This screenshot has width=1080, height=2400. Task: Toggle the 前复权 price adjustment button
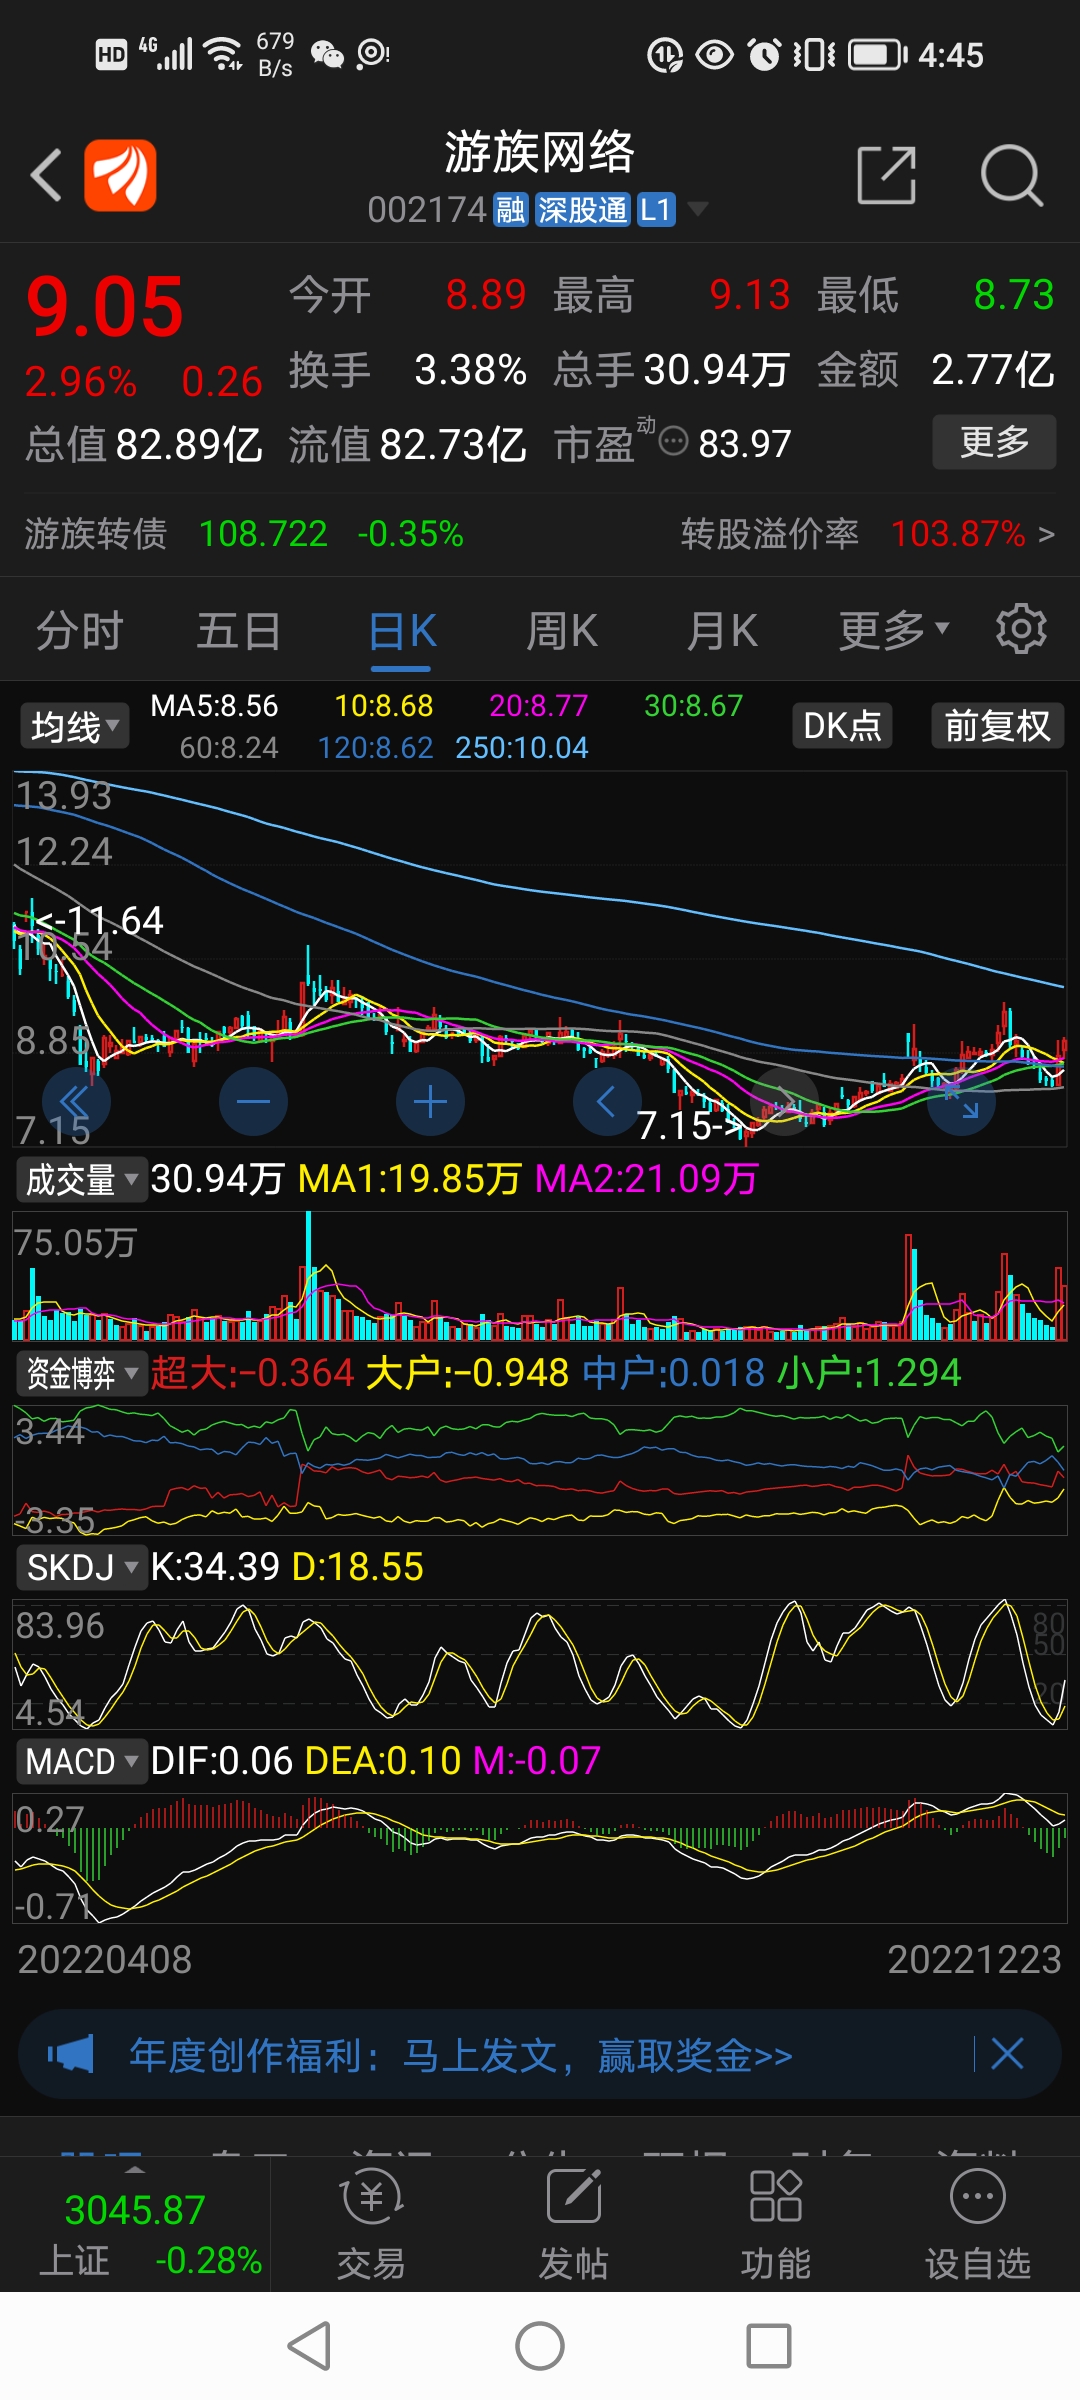[998, 725]
